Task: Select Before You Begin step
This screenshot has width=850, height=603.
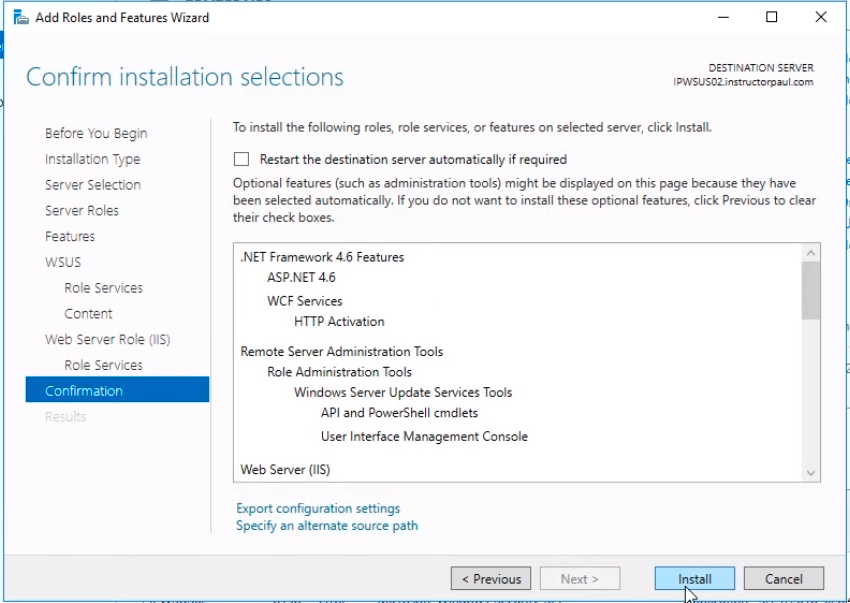Action: pos(96,133)
